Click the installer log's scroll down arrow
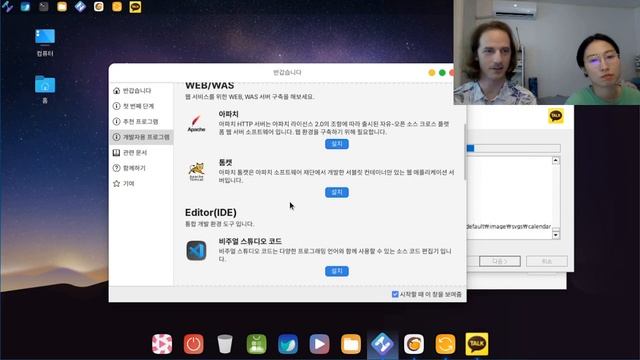Image resolution: width=640 pixels, height=360 pixels. 556,235
